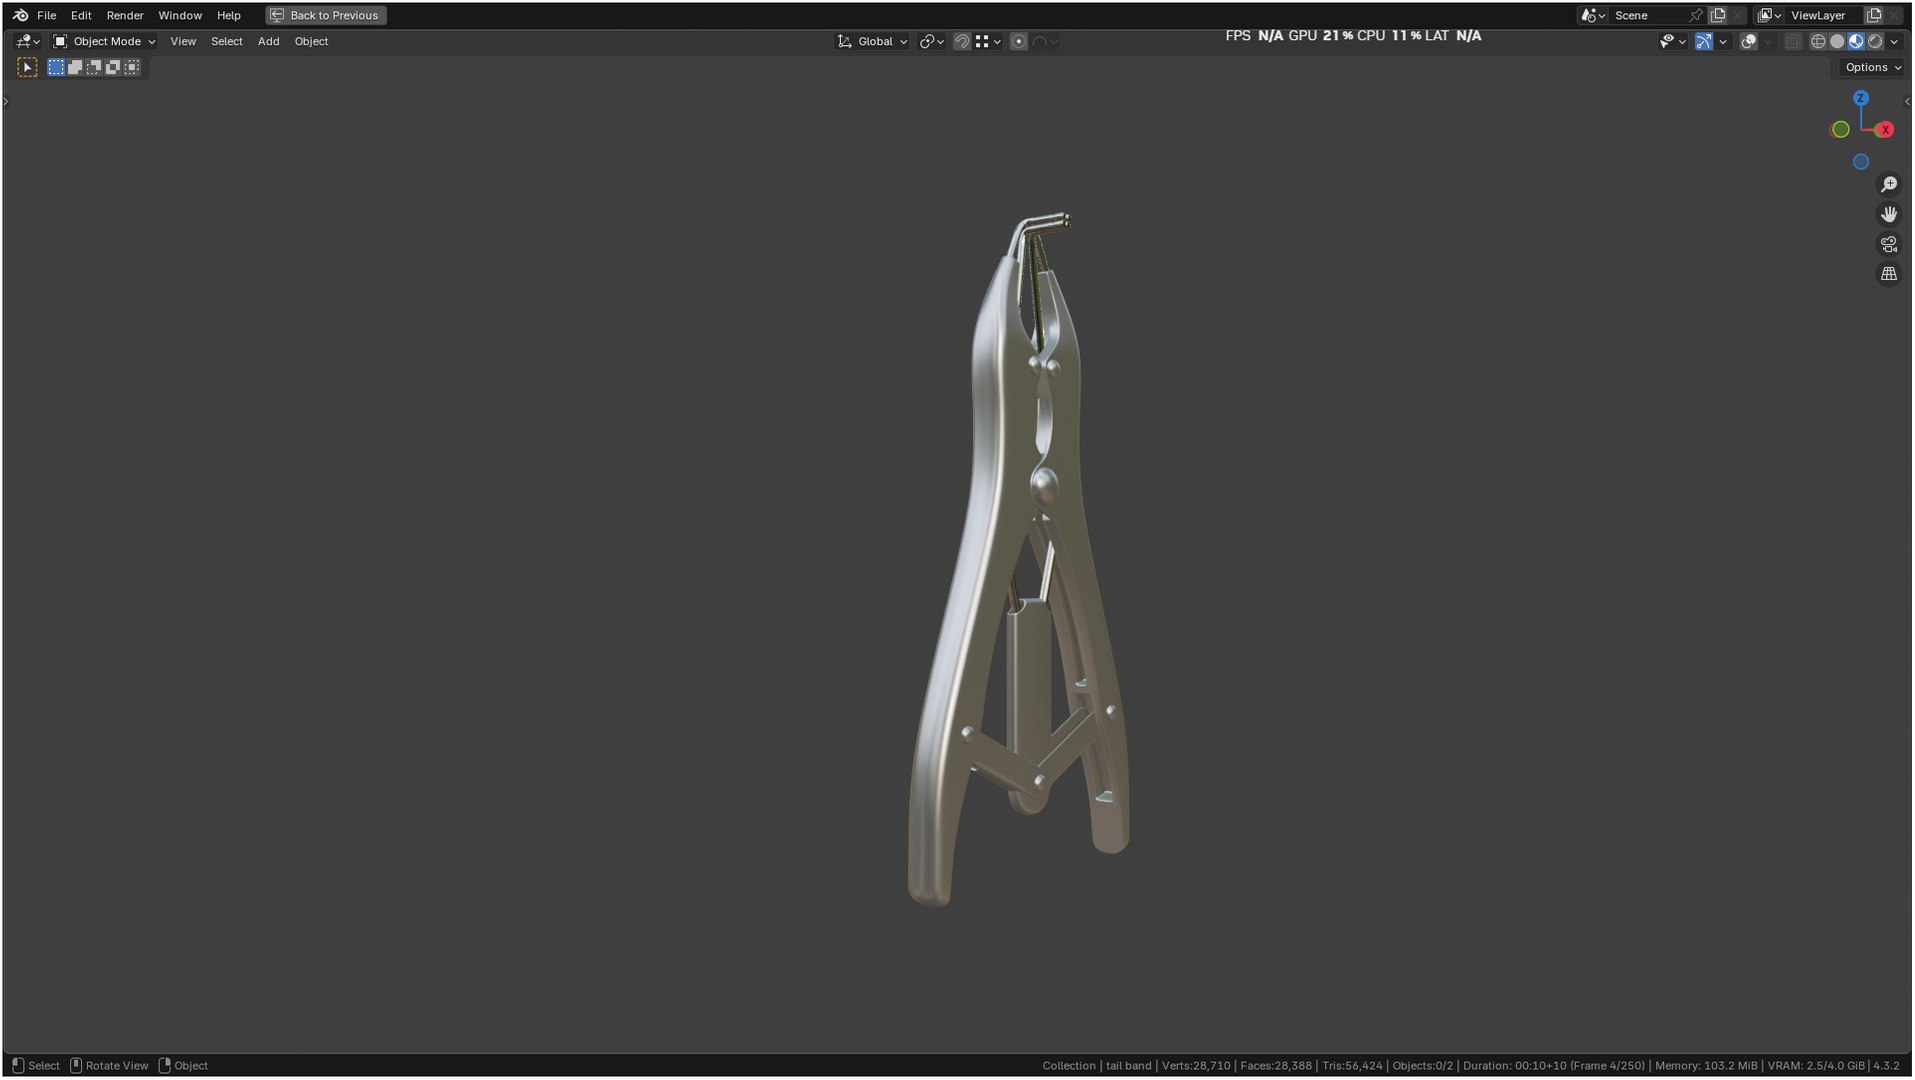1915x1080 pixels.
Task: Toggle viewport gizmos display
Action: pos(1703,41)
